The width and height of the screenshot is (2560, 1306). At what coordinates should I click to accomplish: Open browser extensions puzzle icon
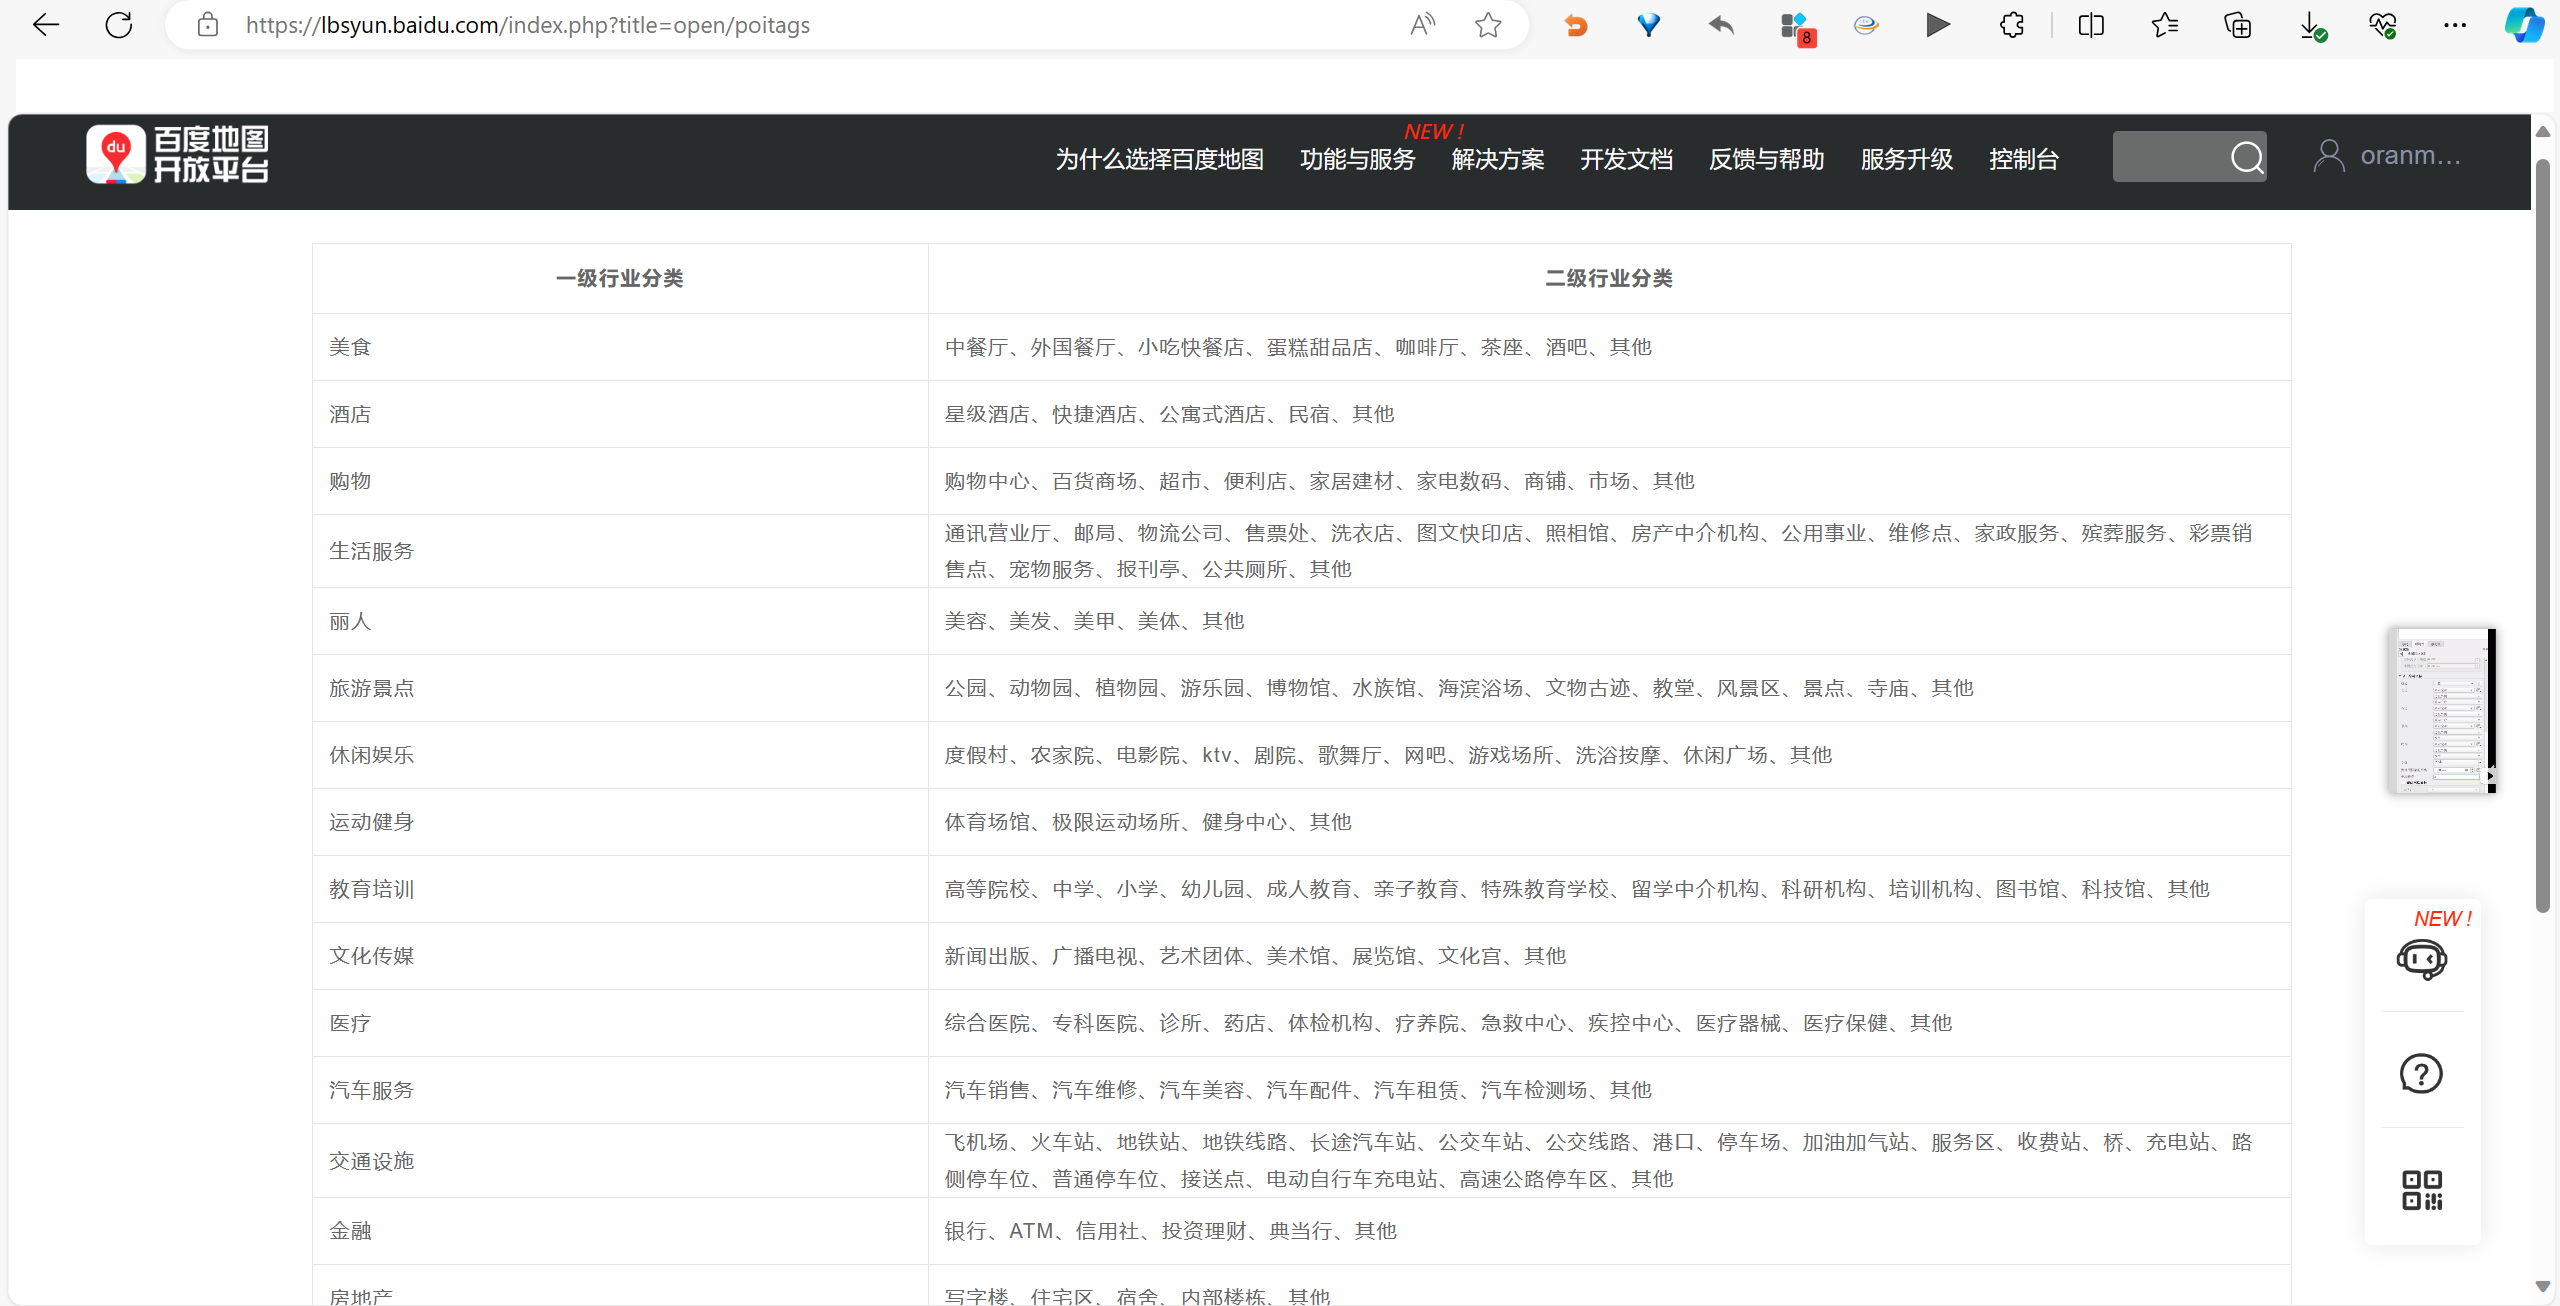click(x=2012, y=25)
